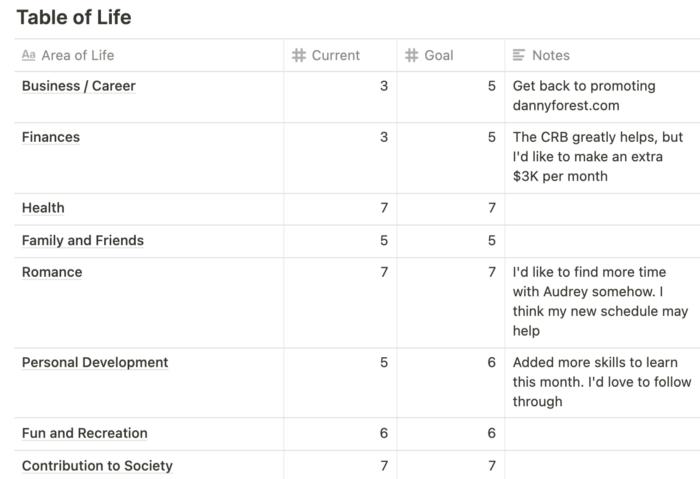Viewport: 700px width, 479px height.
Task: Open the Current column header menu
Action: pos(340,55)
